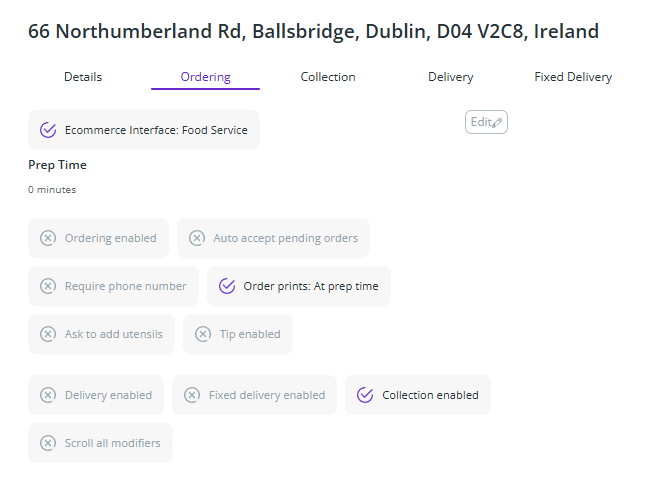Select the Fixed Delivery tab
The width and height of the screenshot is (671, 484).
pos(573,77)
